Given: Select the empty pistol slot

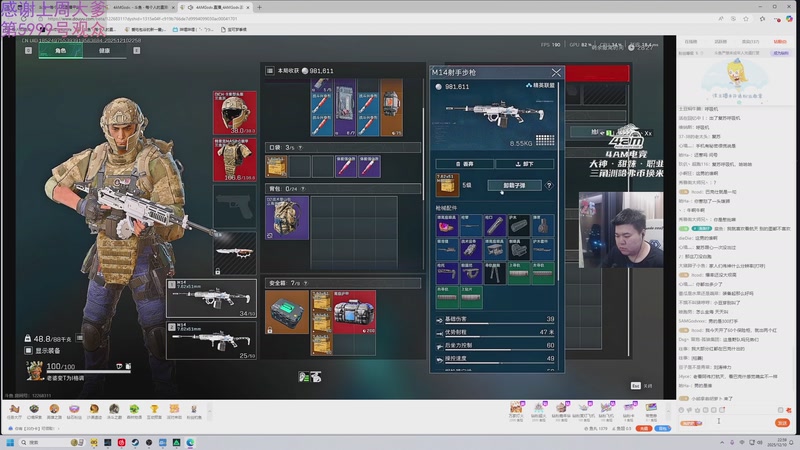Looking at the screenshot, I should pyautogui.click(x=235, y=206).
